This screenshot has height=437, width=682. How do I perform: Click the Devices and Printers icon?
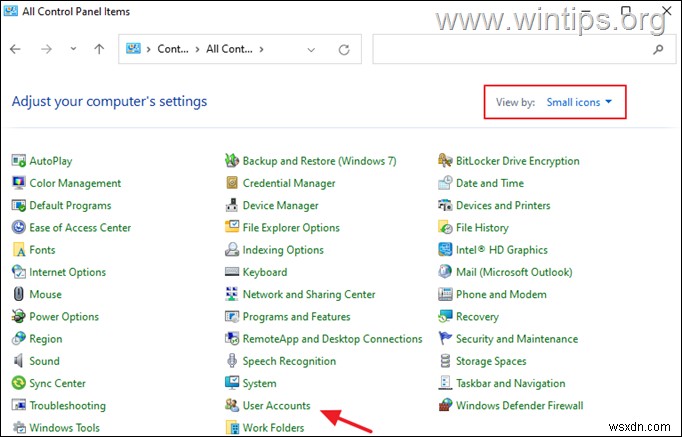tap(445, 205)
